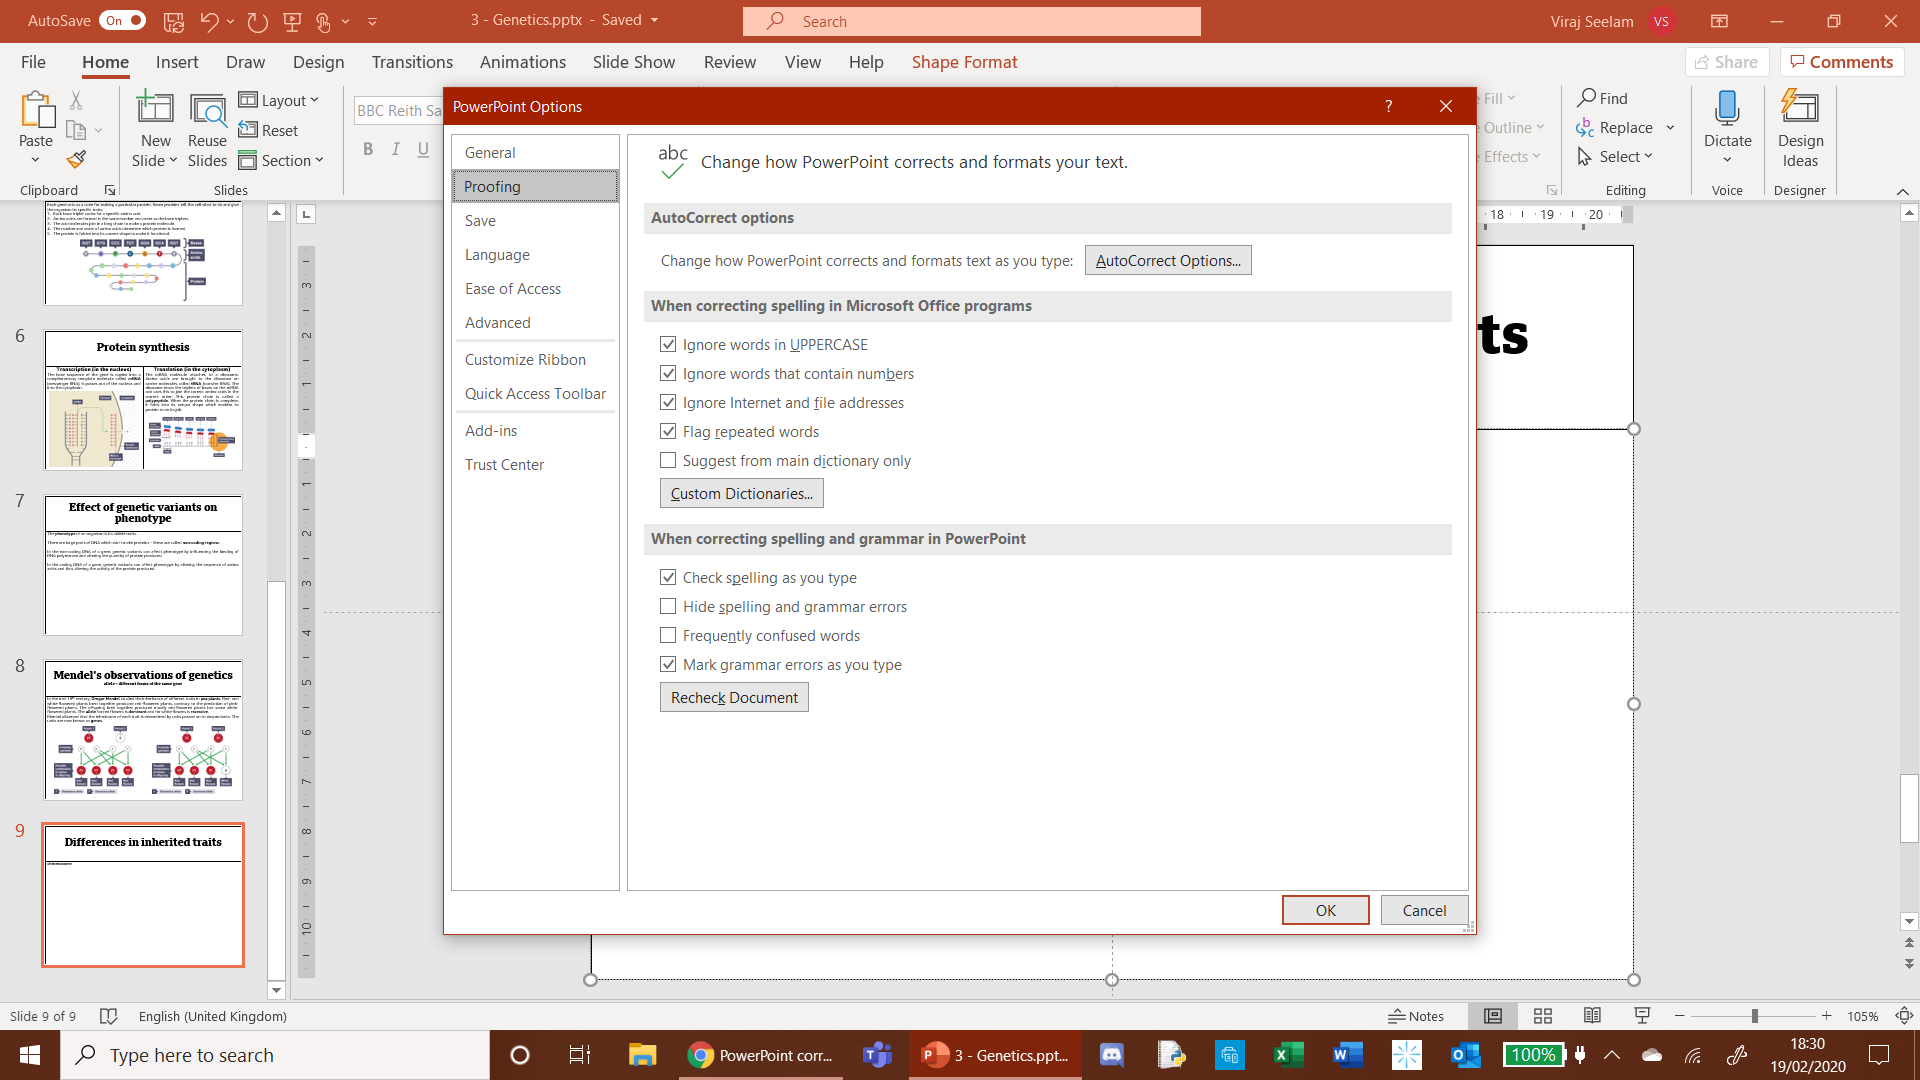
Task: Click the Undo arrow icon
Action: tap(209, 20)
